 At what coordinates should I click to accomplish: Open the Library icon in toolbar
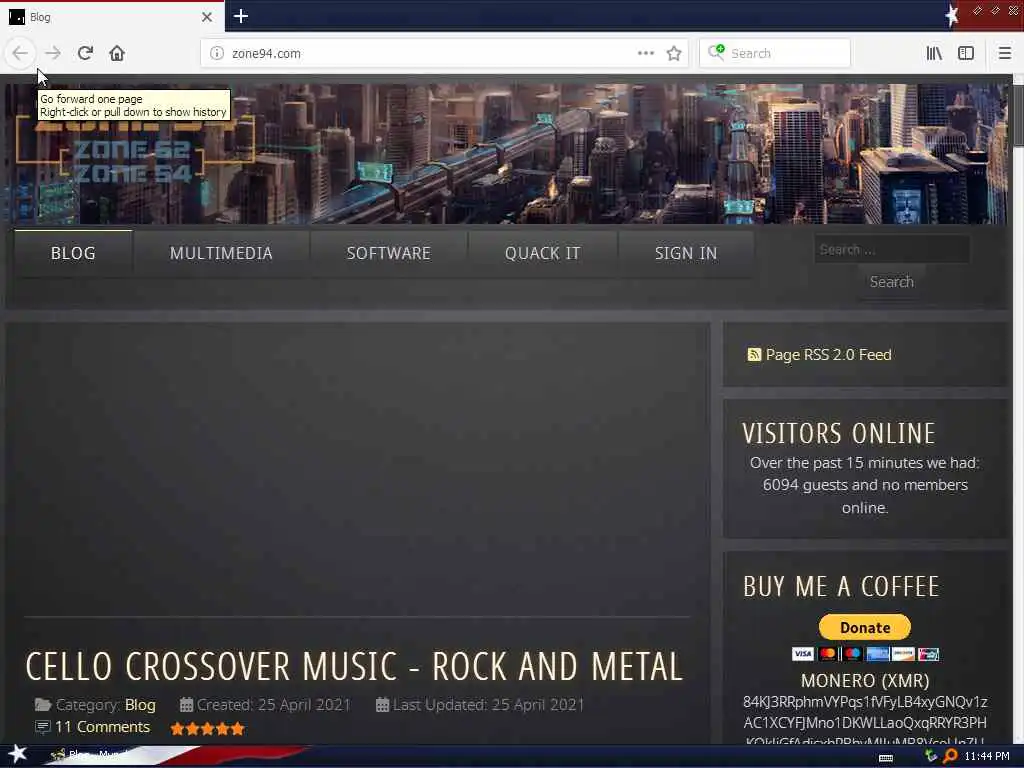934,53
